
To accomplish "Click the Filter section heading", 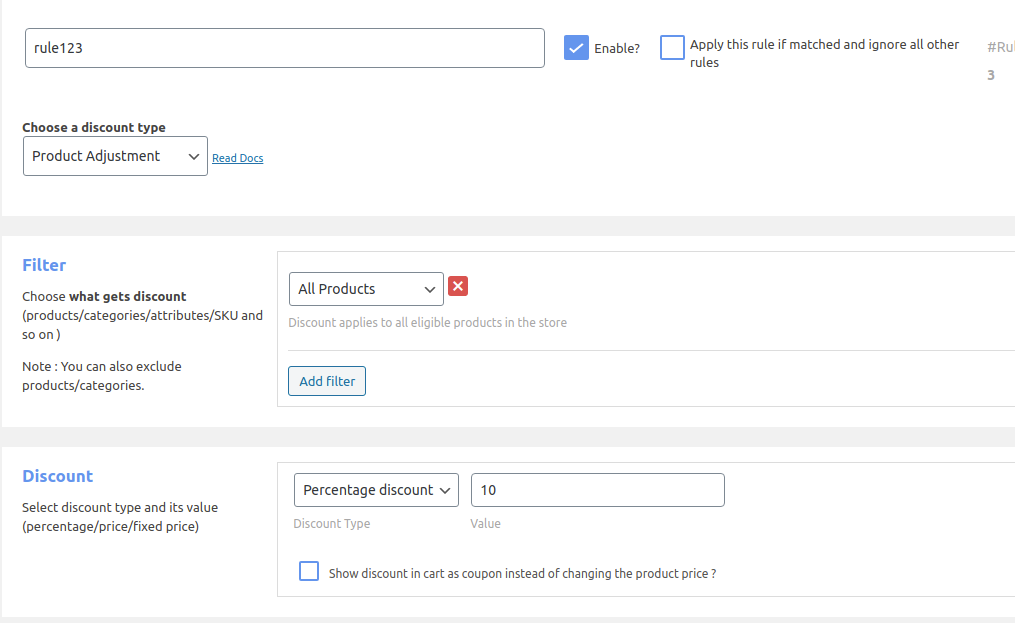I will click(x=44, y=265).
